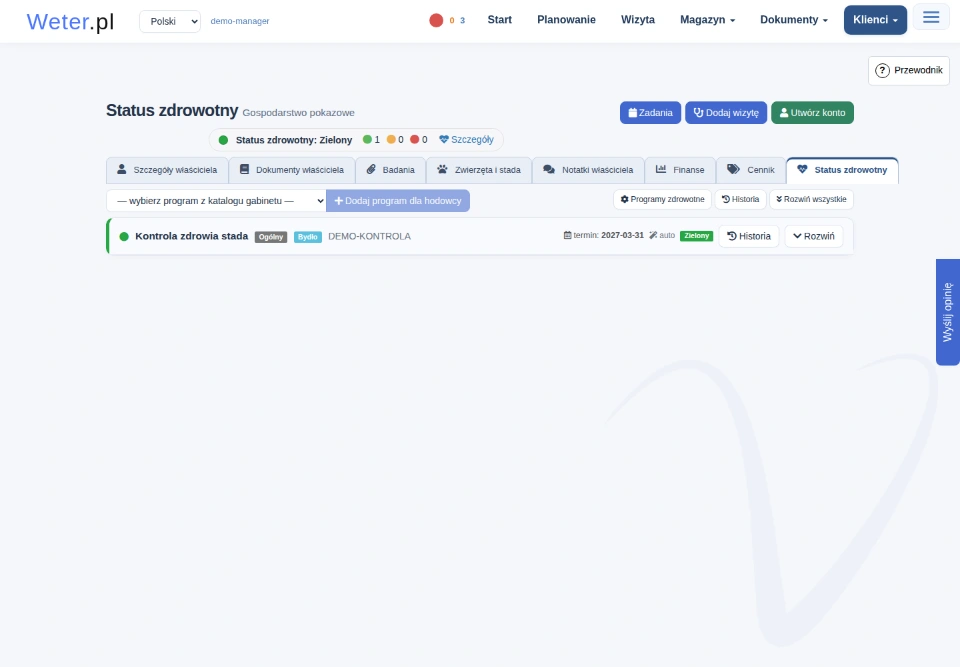This screenshot has height=667, width=960.
Task: Switch to the Cennik tab
Action: (751, 170)
